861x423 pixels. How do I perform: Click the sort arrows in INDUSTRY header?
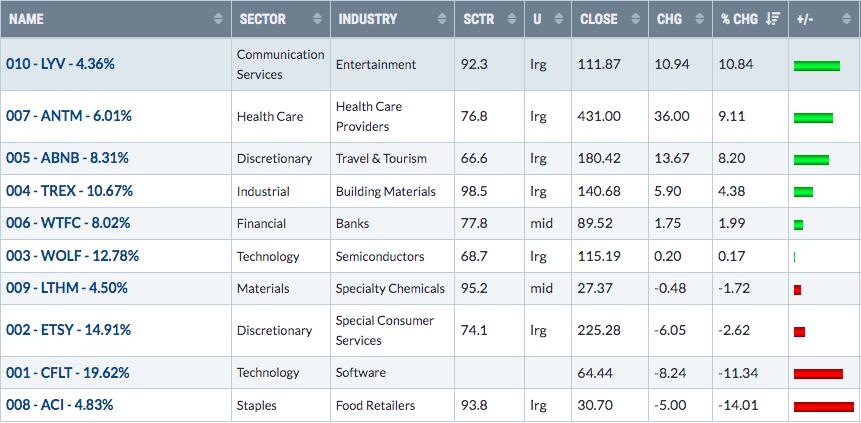(442, 19)
